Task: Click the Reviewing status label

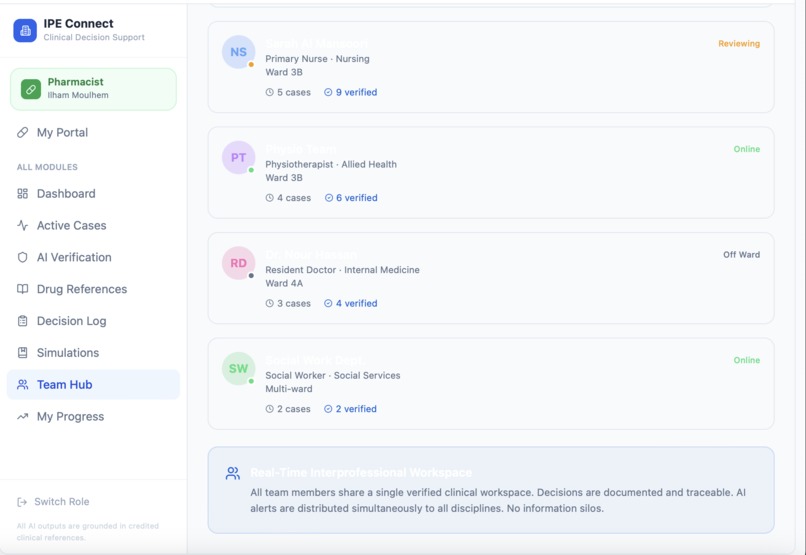Action: pyautogui.click(x=739, y=44)
